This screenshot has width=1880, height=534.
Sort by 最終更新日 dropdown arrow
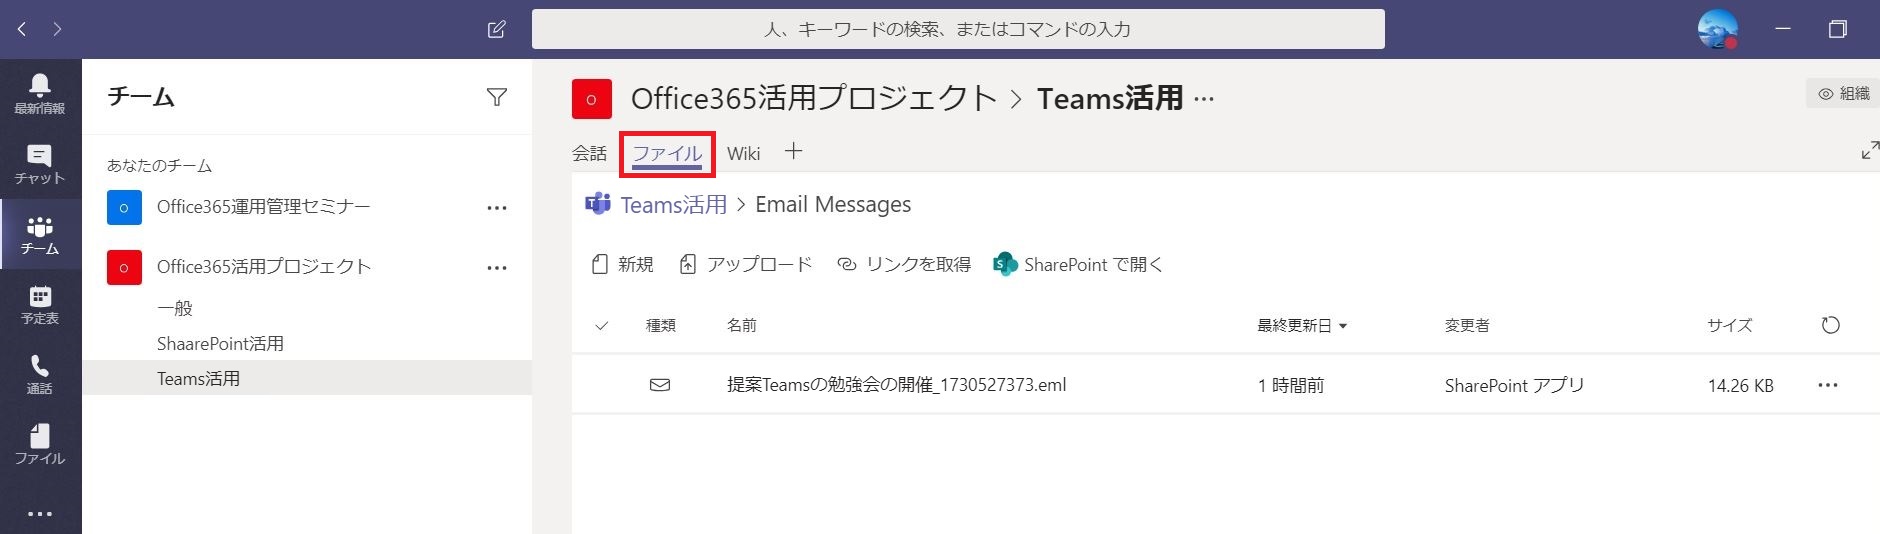click(1343, 326)
